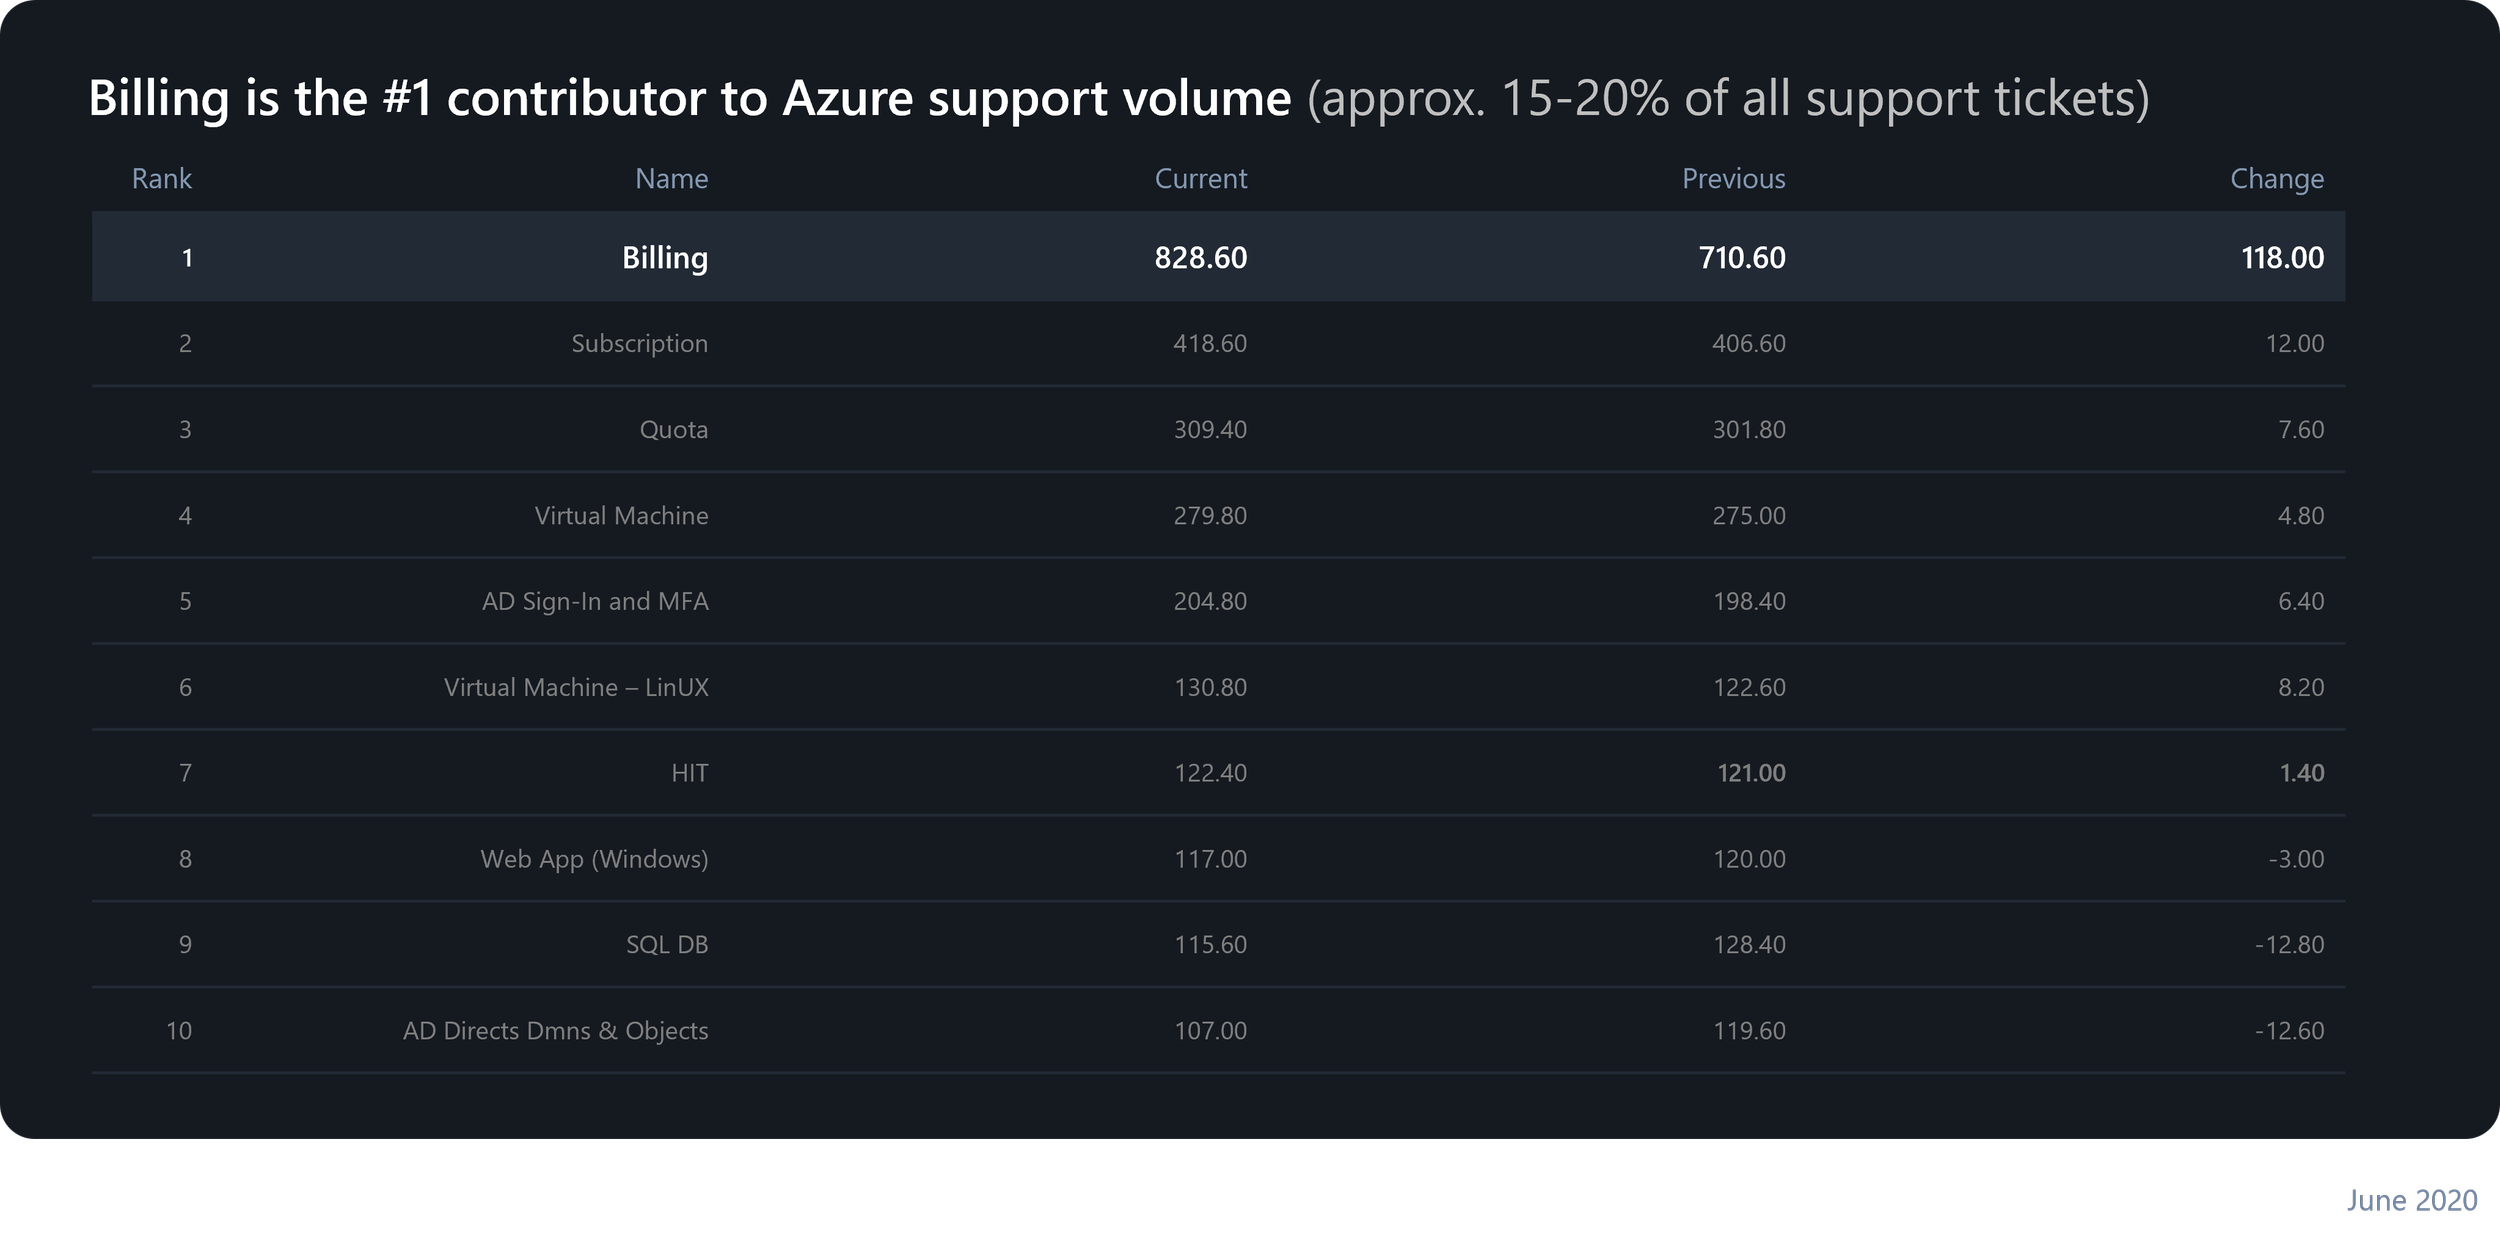Select the Quota row name
Screen dimensions: 2500x1235
click(x=673, y=430)
